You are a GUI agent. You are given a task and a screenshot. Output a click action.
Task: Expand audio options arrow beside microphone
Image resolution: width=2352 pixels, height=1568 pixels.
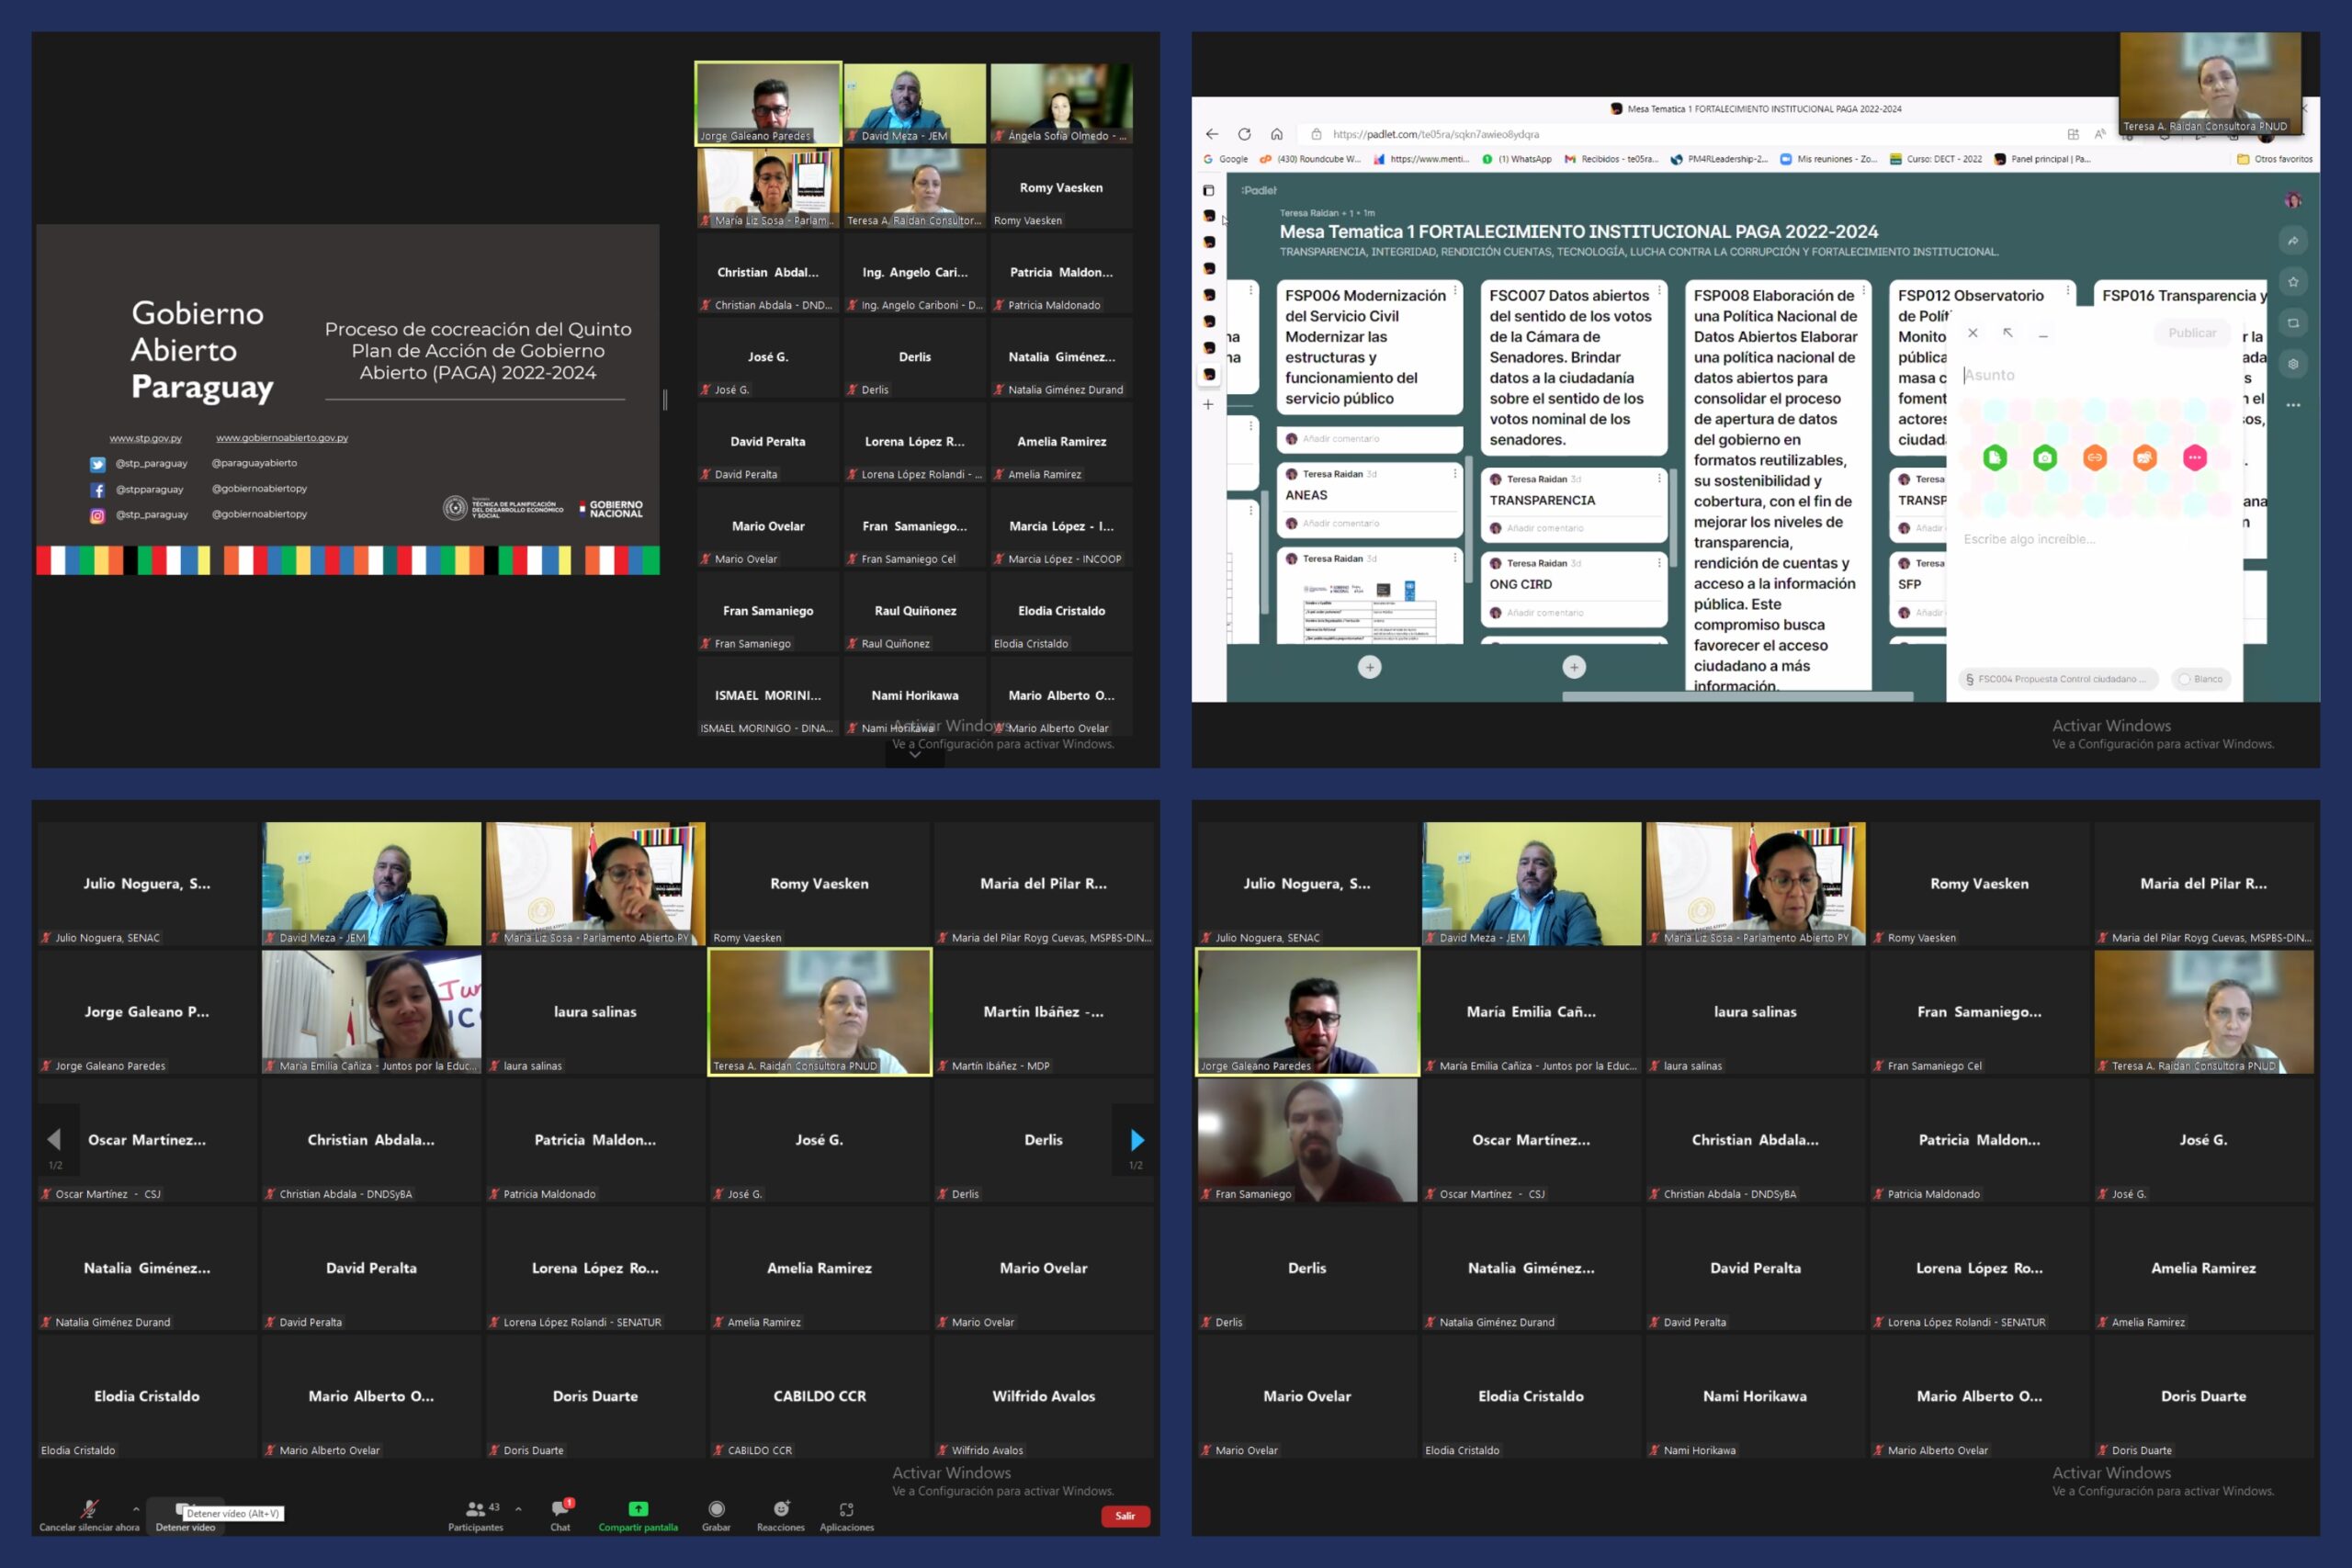click(x=136, y=1509)
